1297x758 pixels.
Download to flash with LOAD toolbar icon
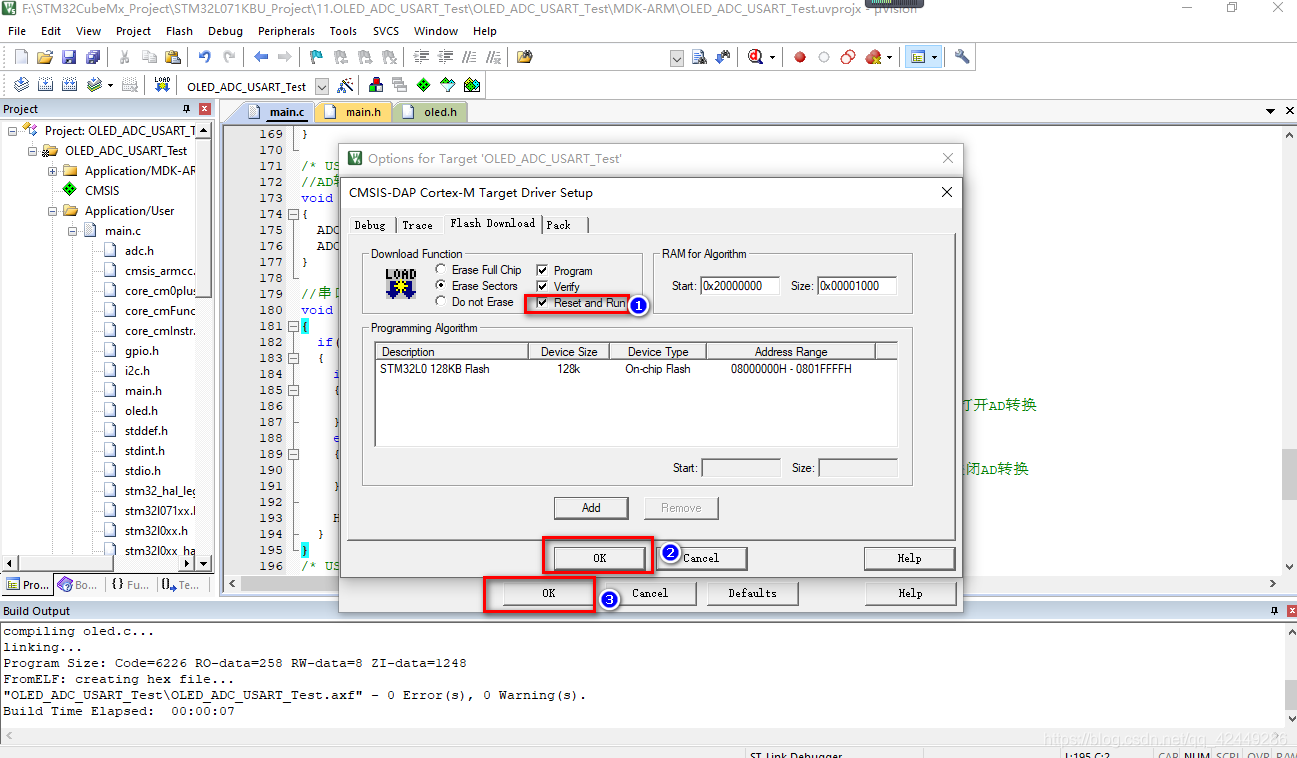point(161,85)
